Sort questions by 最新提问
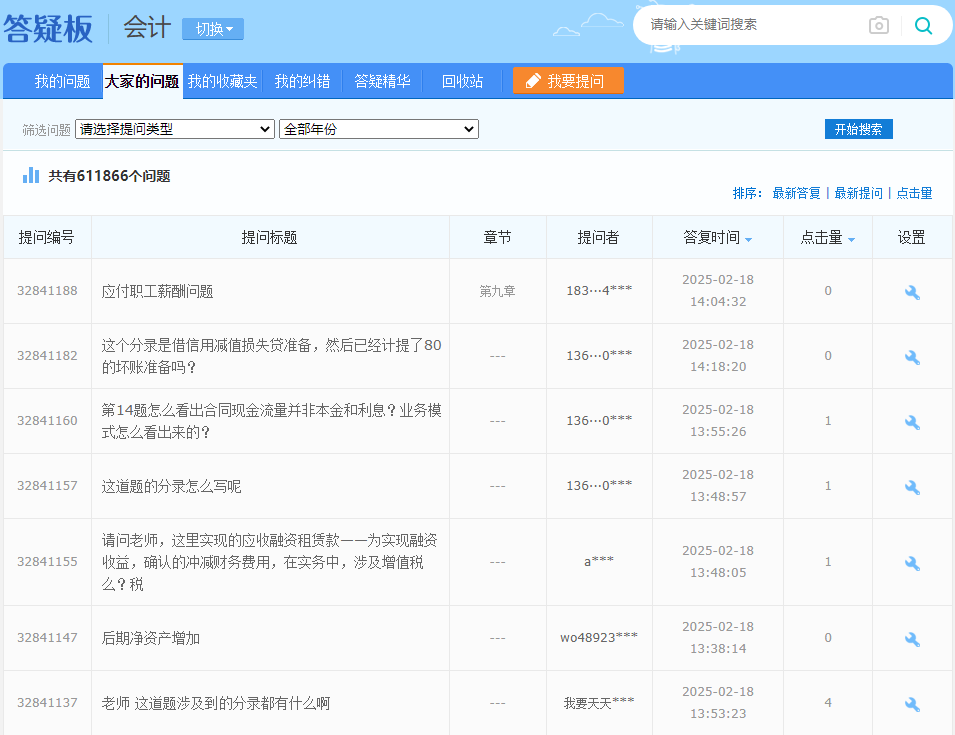The height and width of the screenshot is (735, 955). (x=860, y=192)
